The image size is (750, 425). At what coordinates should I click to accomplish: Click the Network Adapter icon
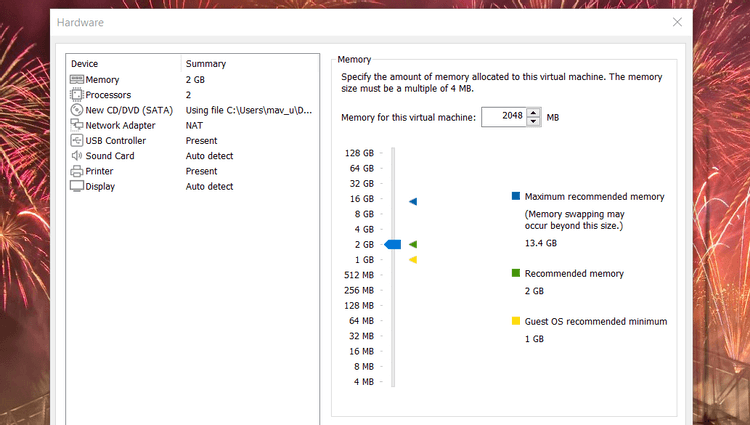[77, 125]
